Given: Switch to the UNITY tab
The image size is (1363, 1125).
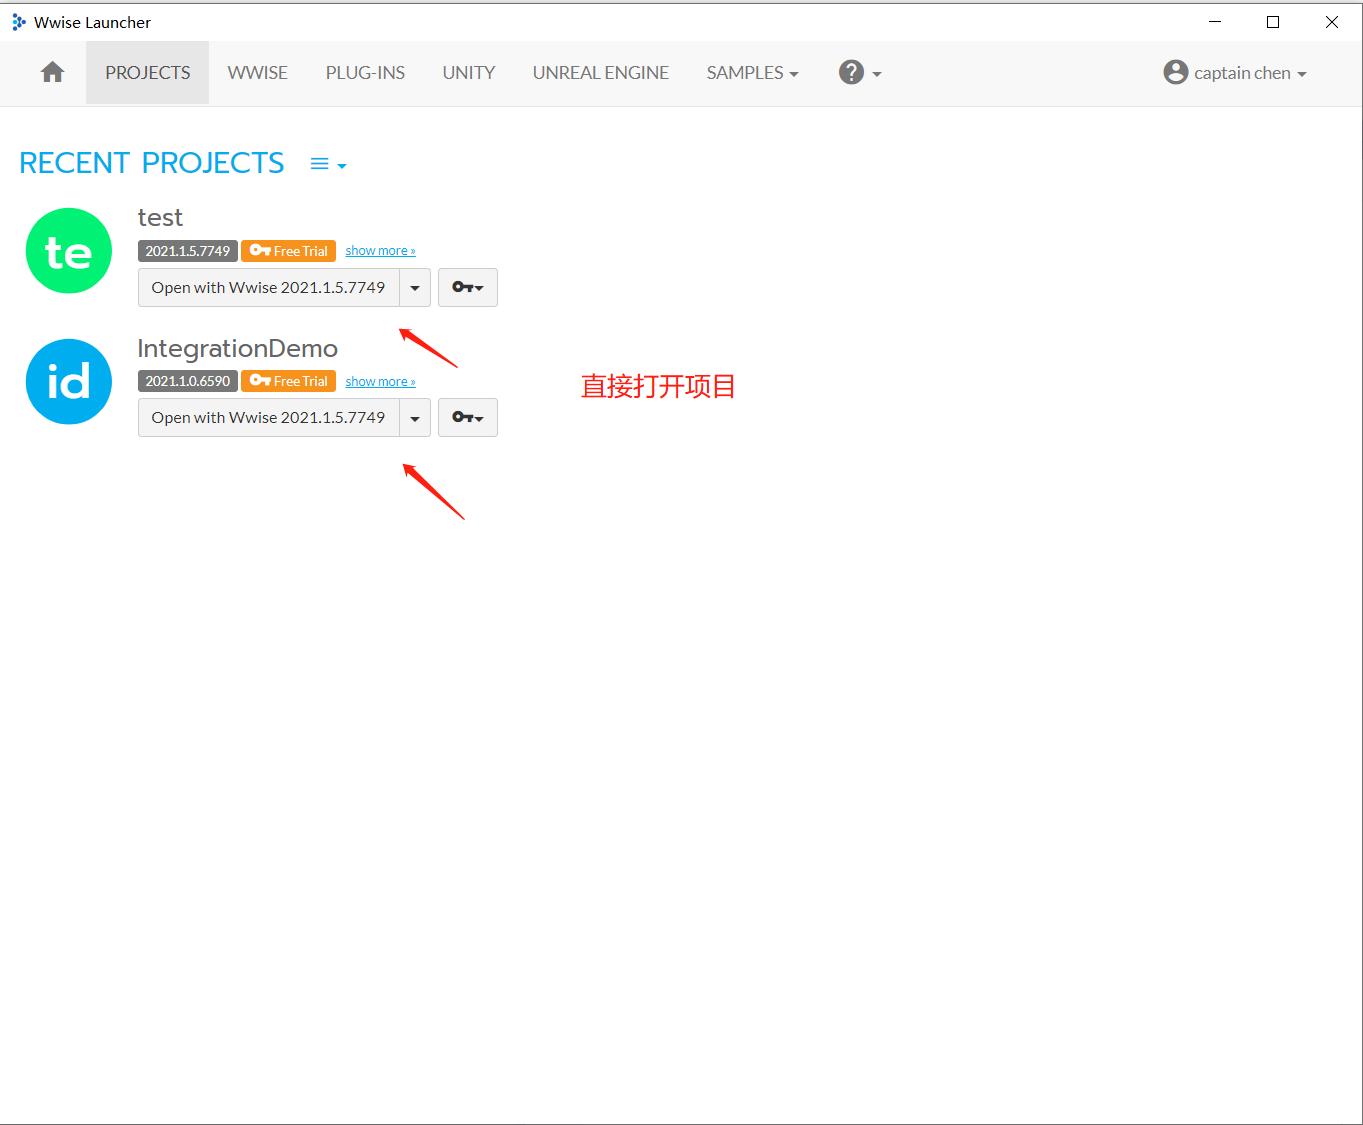Looking at the screenshot, I should point(469,73).
